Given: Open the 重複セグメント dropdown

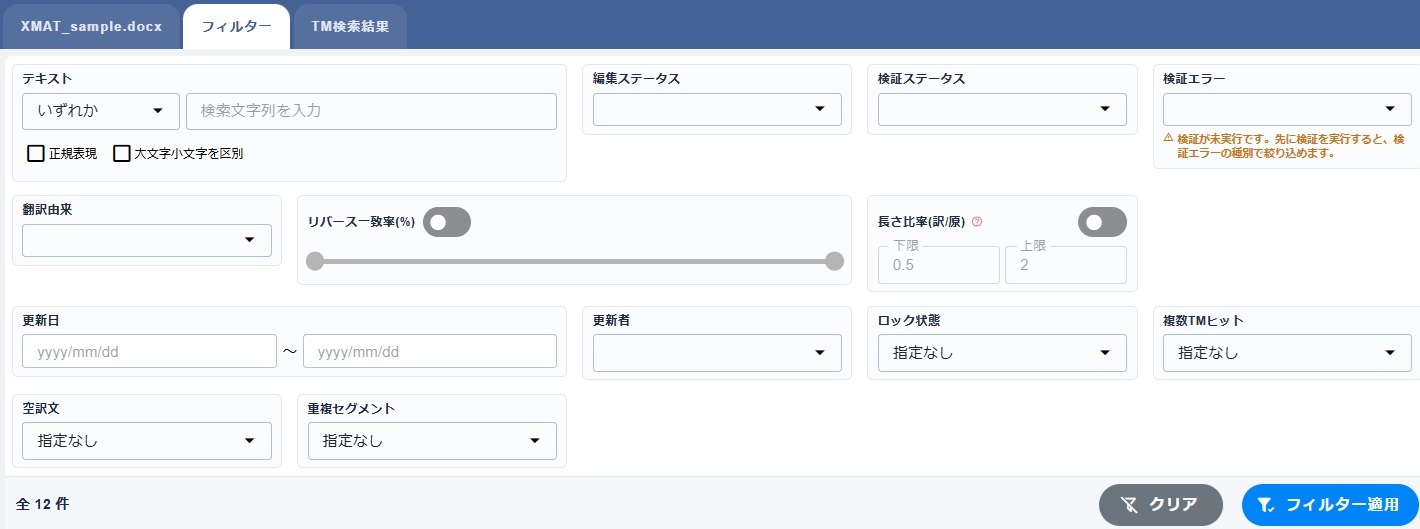Looking at the screenshot, I should click(x=432, y=441).
